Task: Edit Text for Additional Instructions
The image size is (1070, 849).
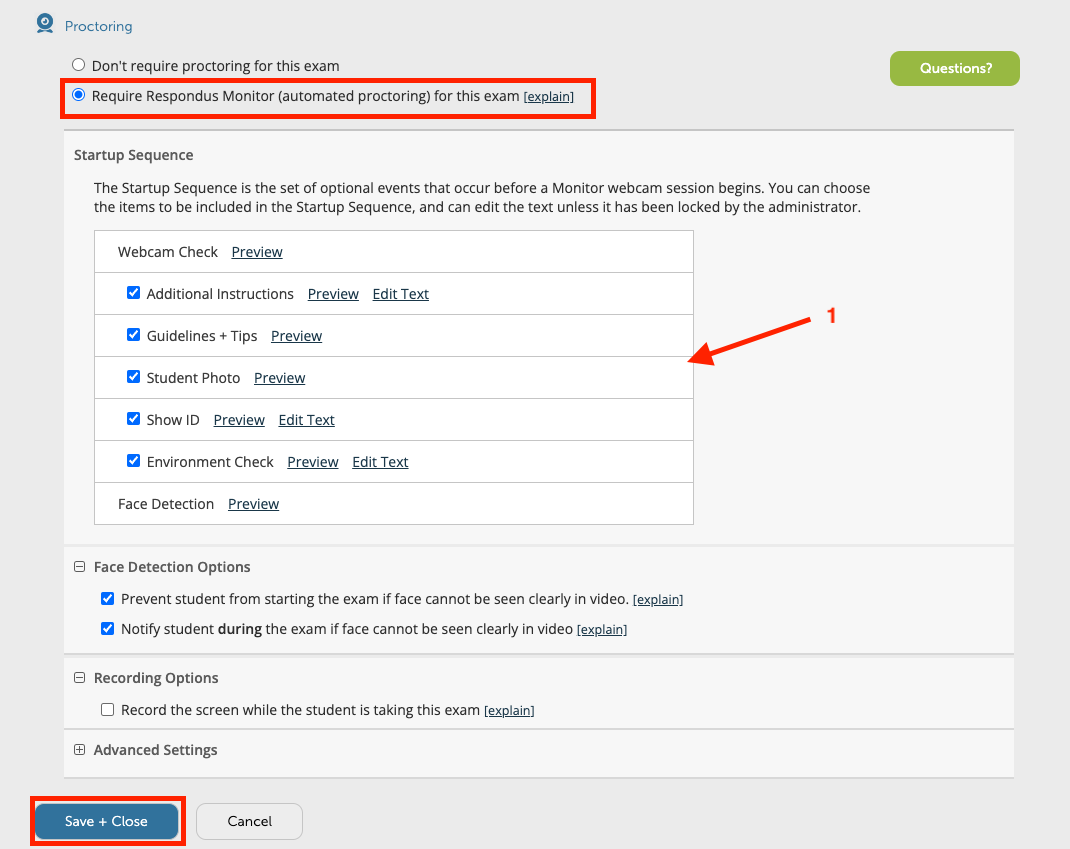Action: (401, 294)
